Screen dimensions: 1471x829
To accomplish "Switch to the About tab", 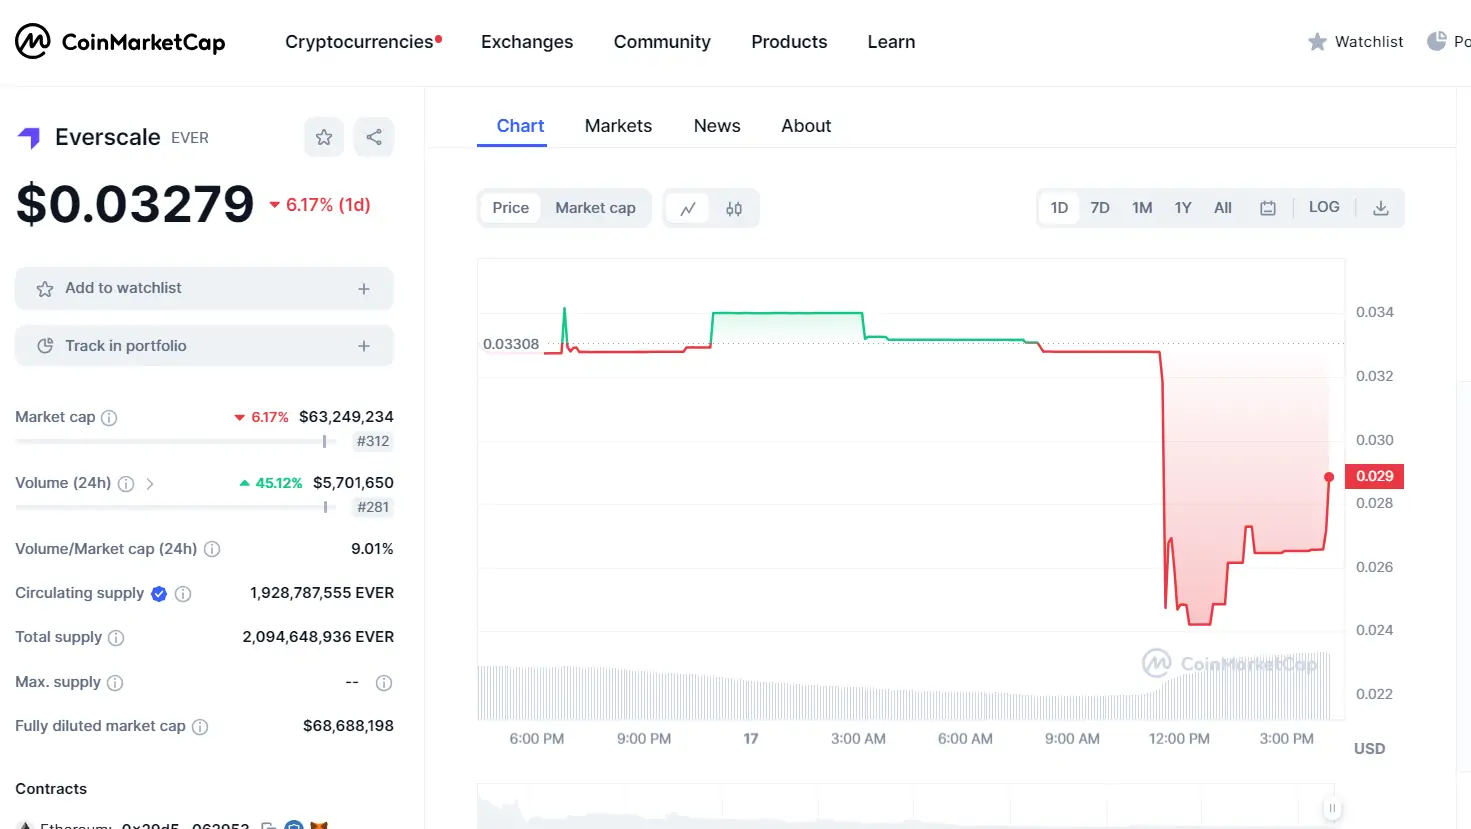I will point(806,126).
